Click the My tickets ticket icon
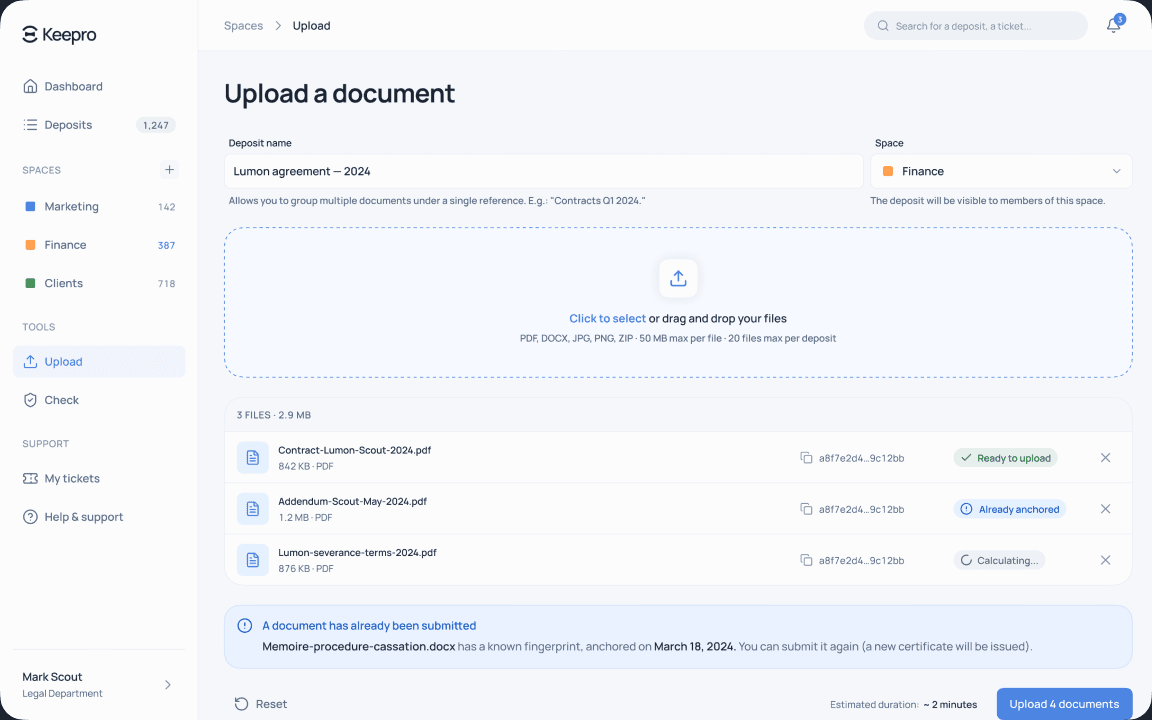The height and width of the screenshot is (720, 1152). tap(30, 478)
